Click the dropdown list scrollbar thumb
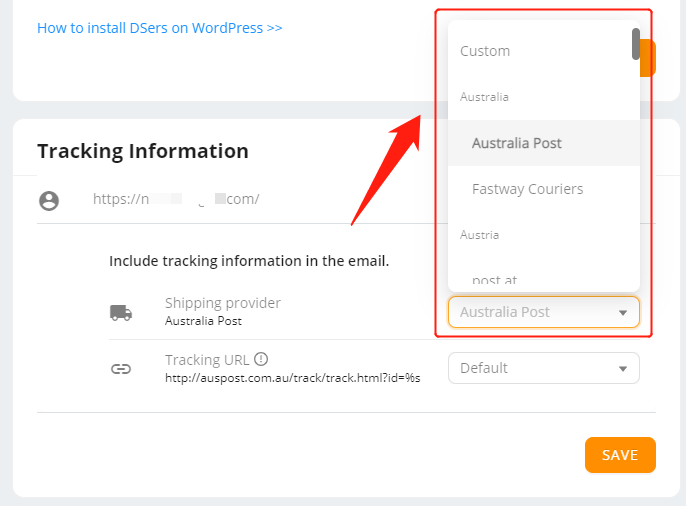 (636, 44)
